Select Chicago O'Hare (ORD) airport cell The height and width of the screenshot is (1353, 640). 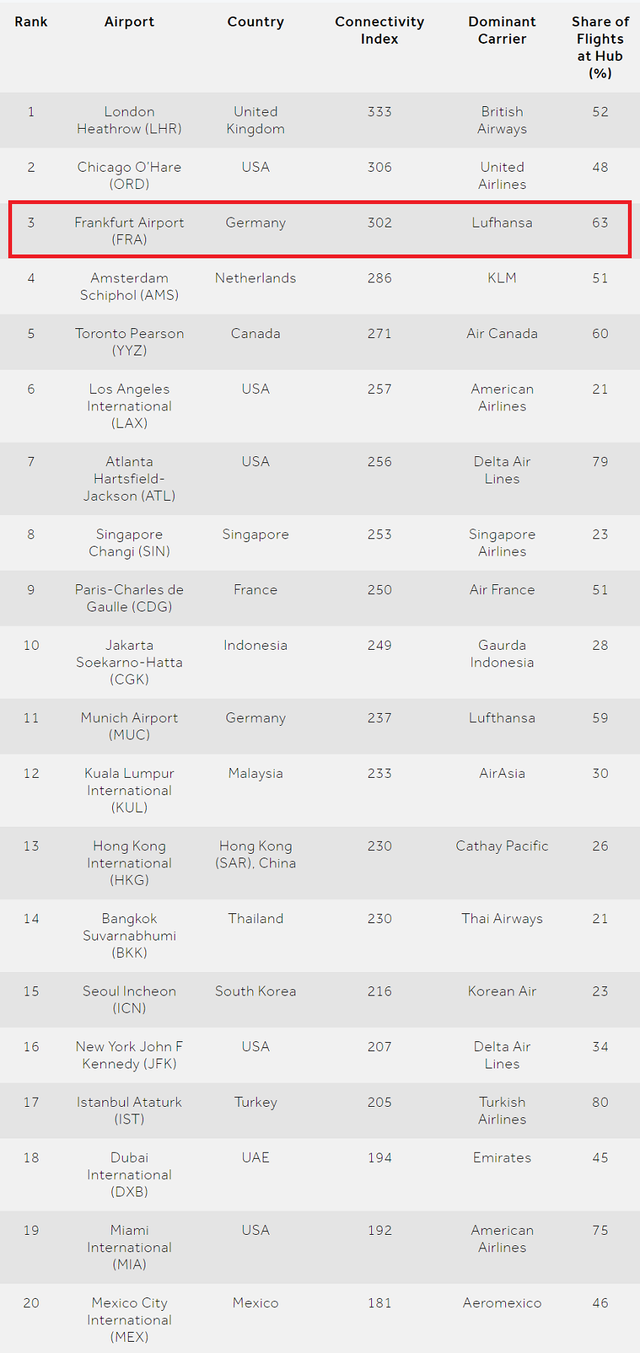129,175
